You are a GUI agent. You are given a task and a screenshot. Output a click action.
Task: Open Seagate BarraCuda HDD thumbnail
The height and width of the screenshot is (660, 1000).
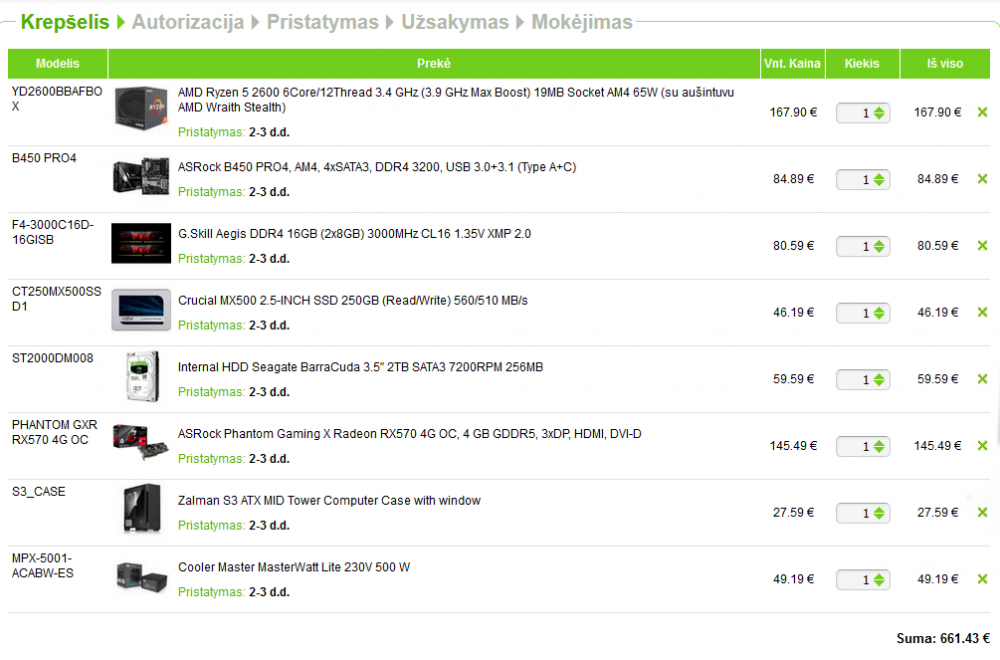pyautogui.click(x=142, y=376)
